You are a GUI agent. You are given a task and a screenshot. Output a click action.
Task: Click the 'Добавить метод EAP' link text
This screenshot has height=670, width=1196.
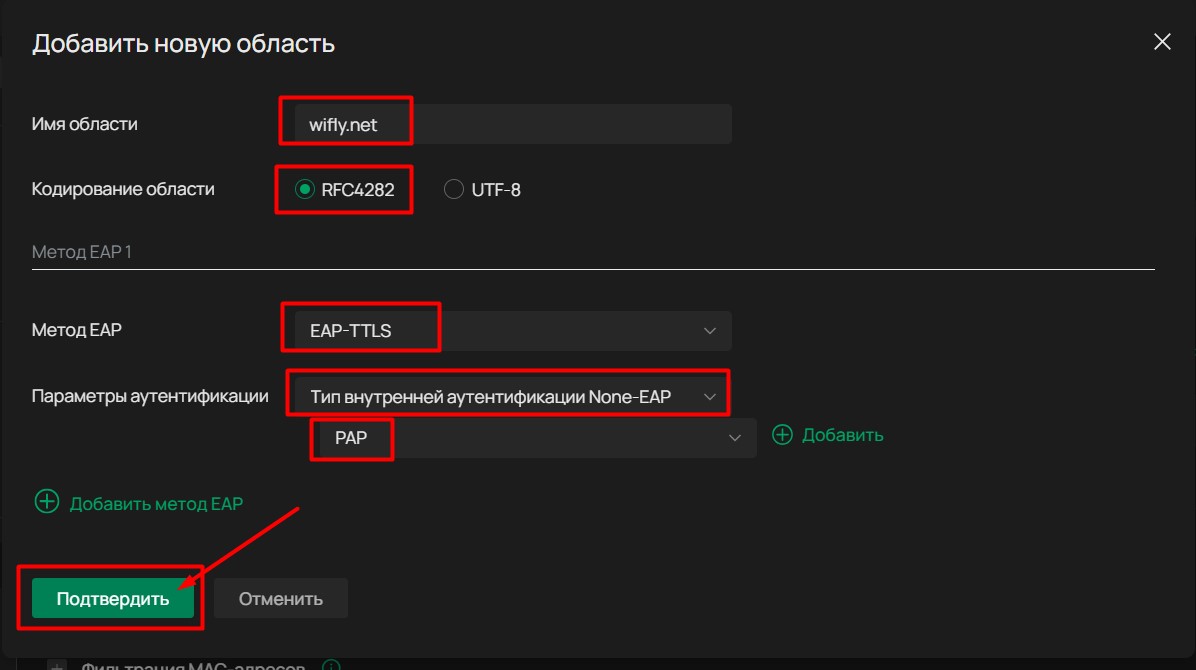tap(156, 503)
